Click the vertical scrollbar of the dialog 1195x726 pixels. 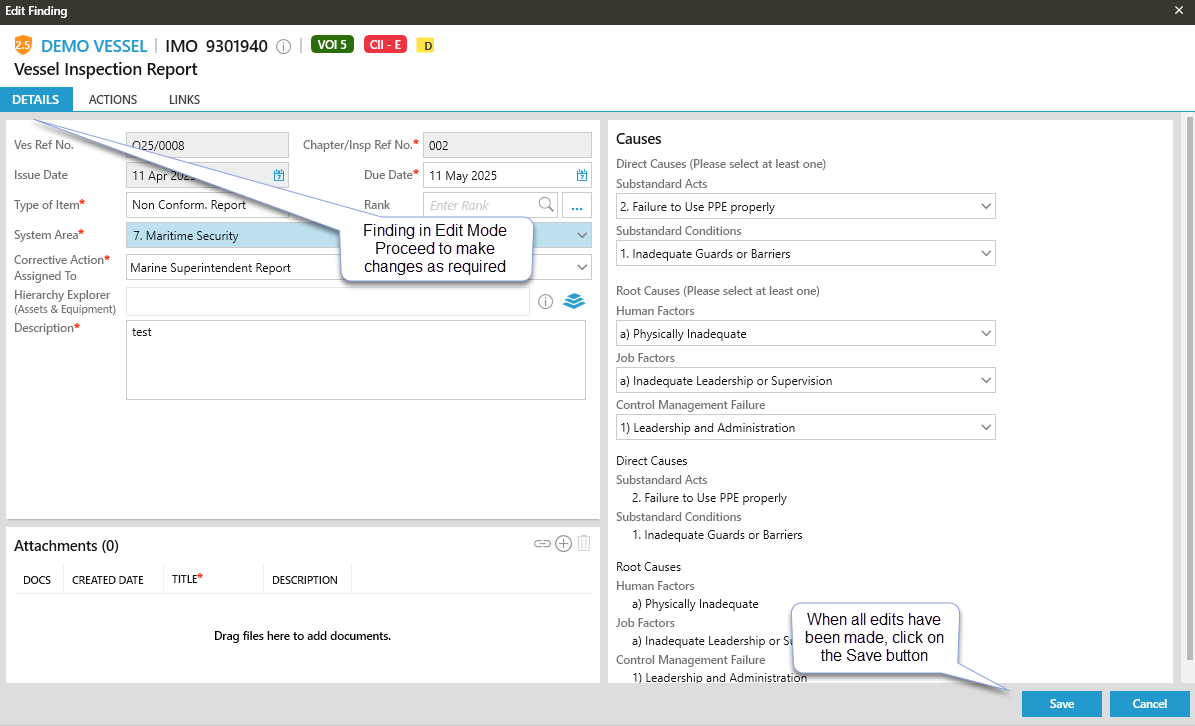point(1188,389)
